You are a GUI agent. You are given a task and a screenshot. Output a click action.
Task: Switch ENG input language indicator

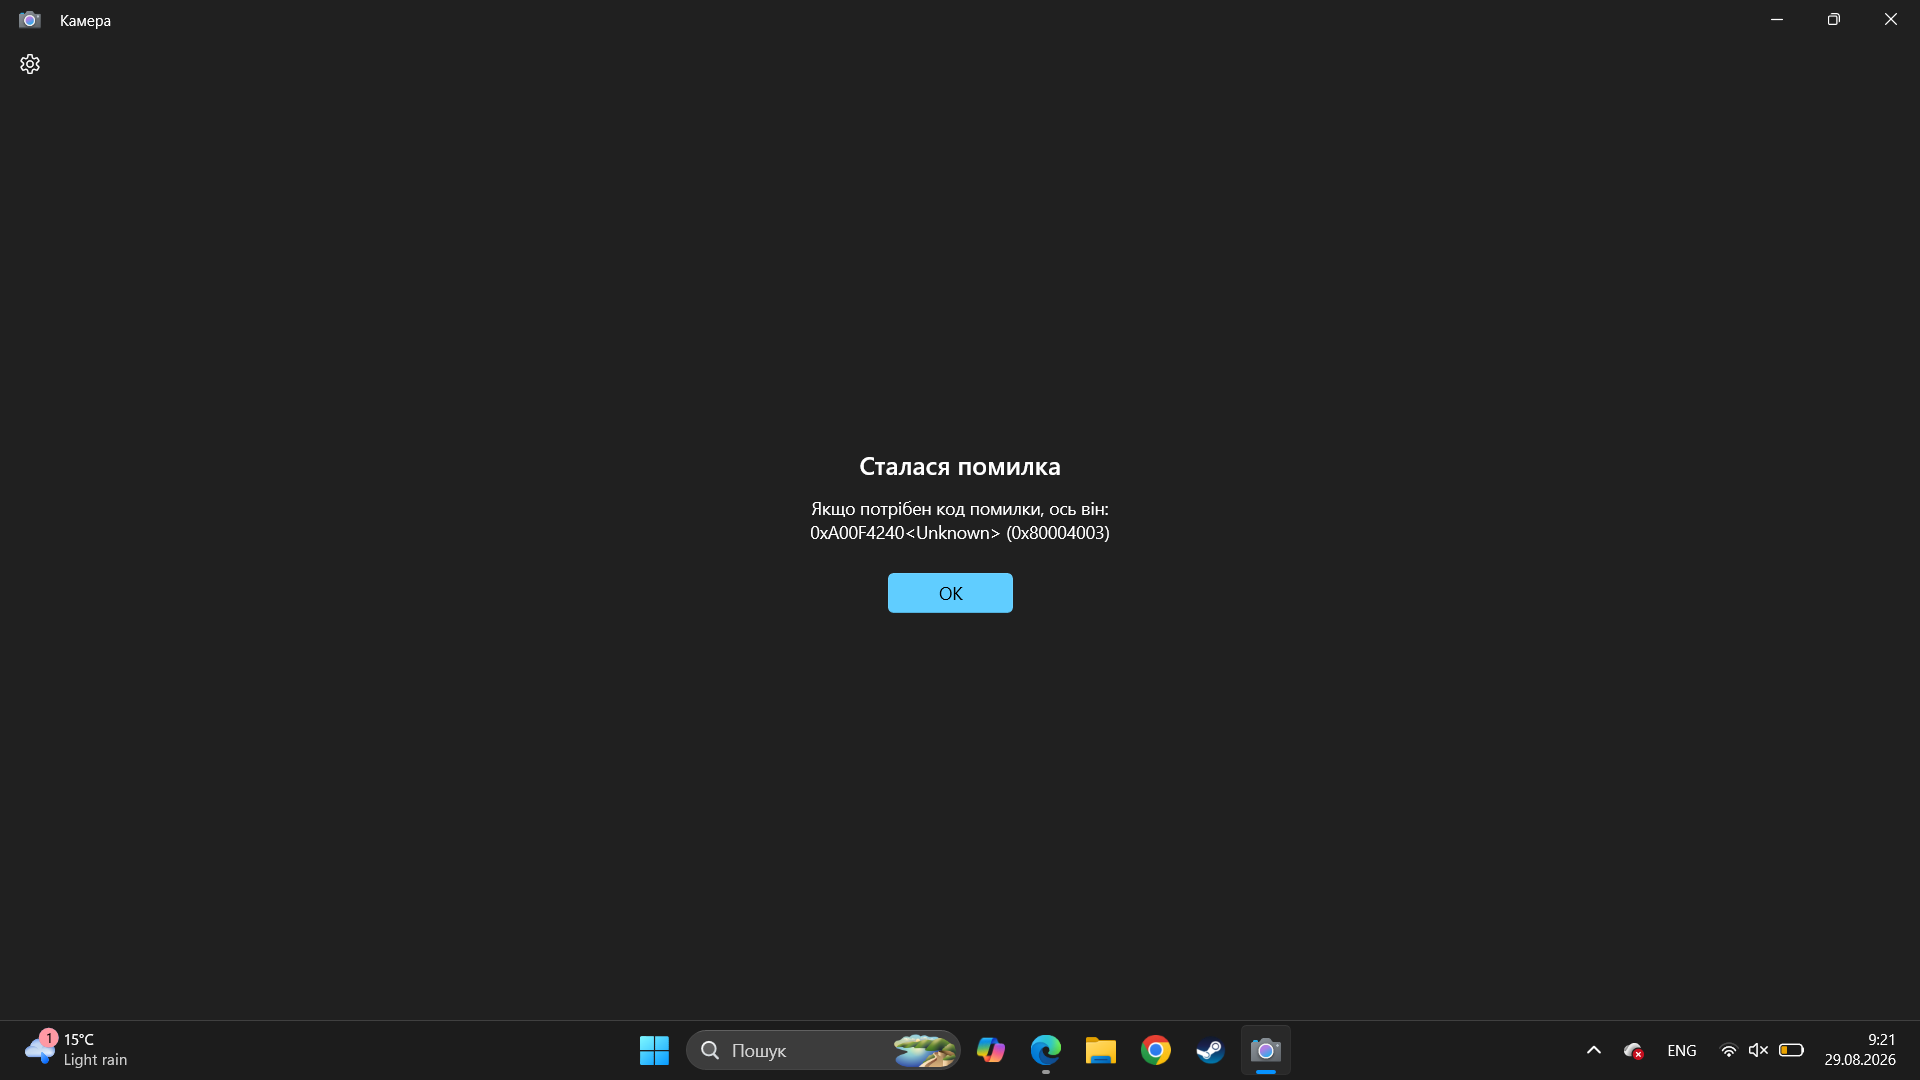(1682, 1050)
